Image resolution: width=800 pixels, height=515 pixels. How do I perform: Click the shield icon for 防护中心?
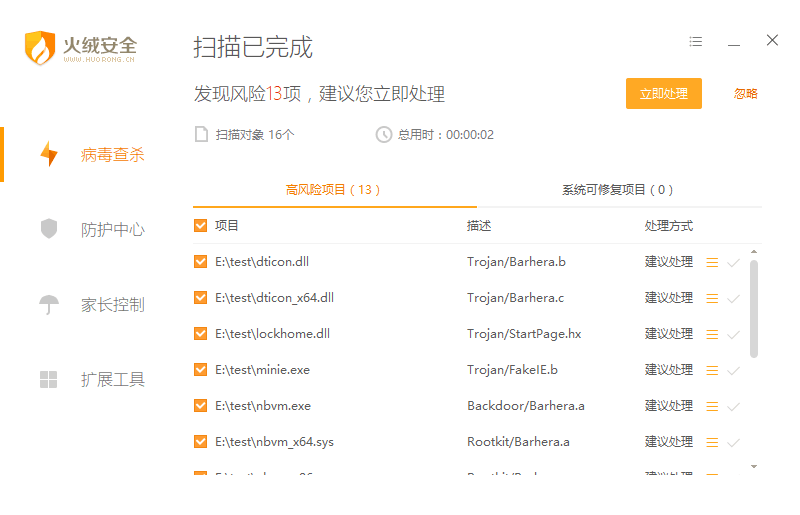[x=49, y=229]
